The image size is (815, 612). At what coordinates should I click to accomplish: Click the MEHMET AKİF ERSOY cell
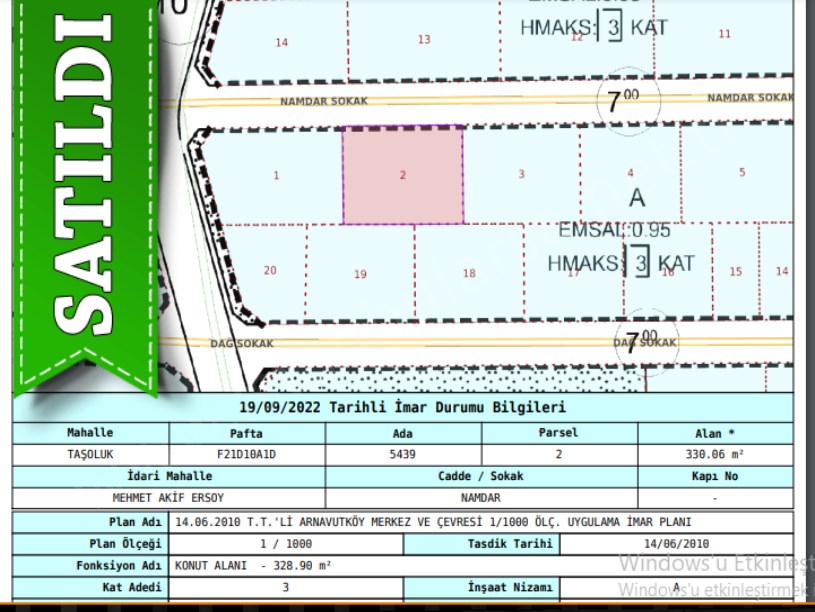tap(168, 497)
